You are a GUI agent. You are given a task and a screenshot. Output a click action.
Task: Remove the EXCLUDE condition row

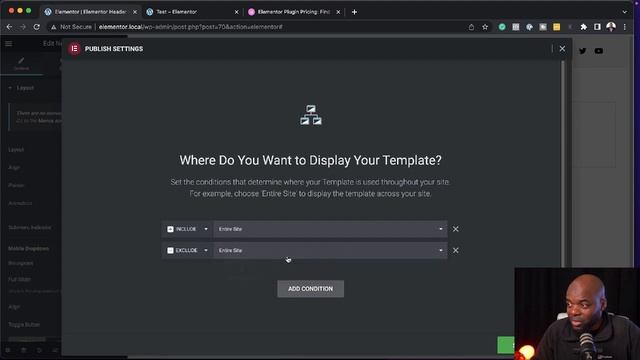click(x=456, y=250)
